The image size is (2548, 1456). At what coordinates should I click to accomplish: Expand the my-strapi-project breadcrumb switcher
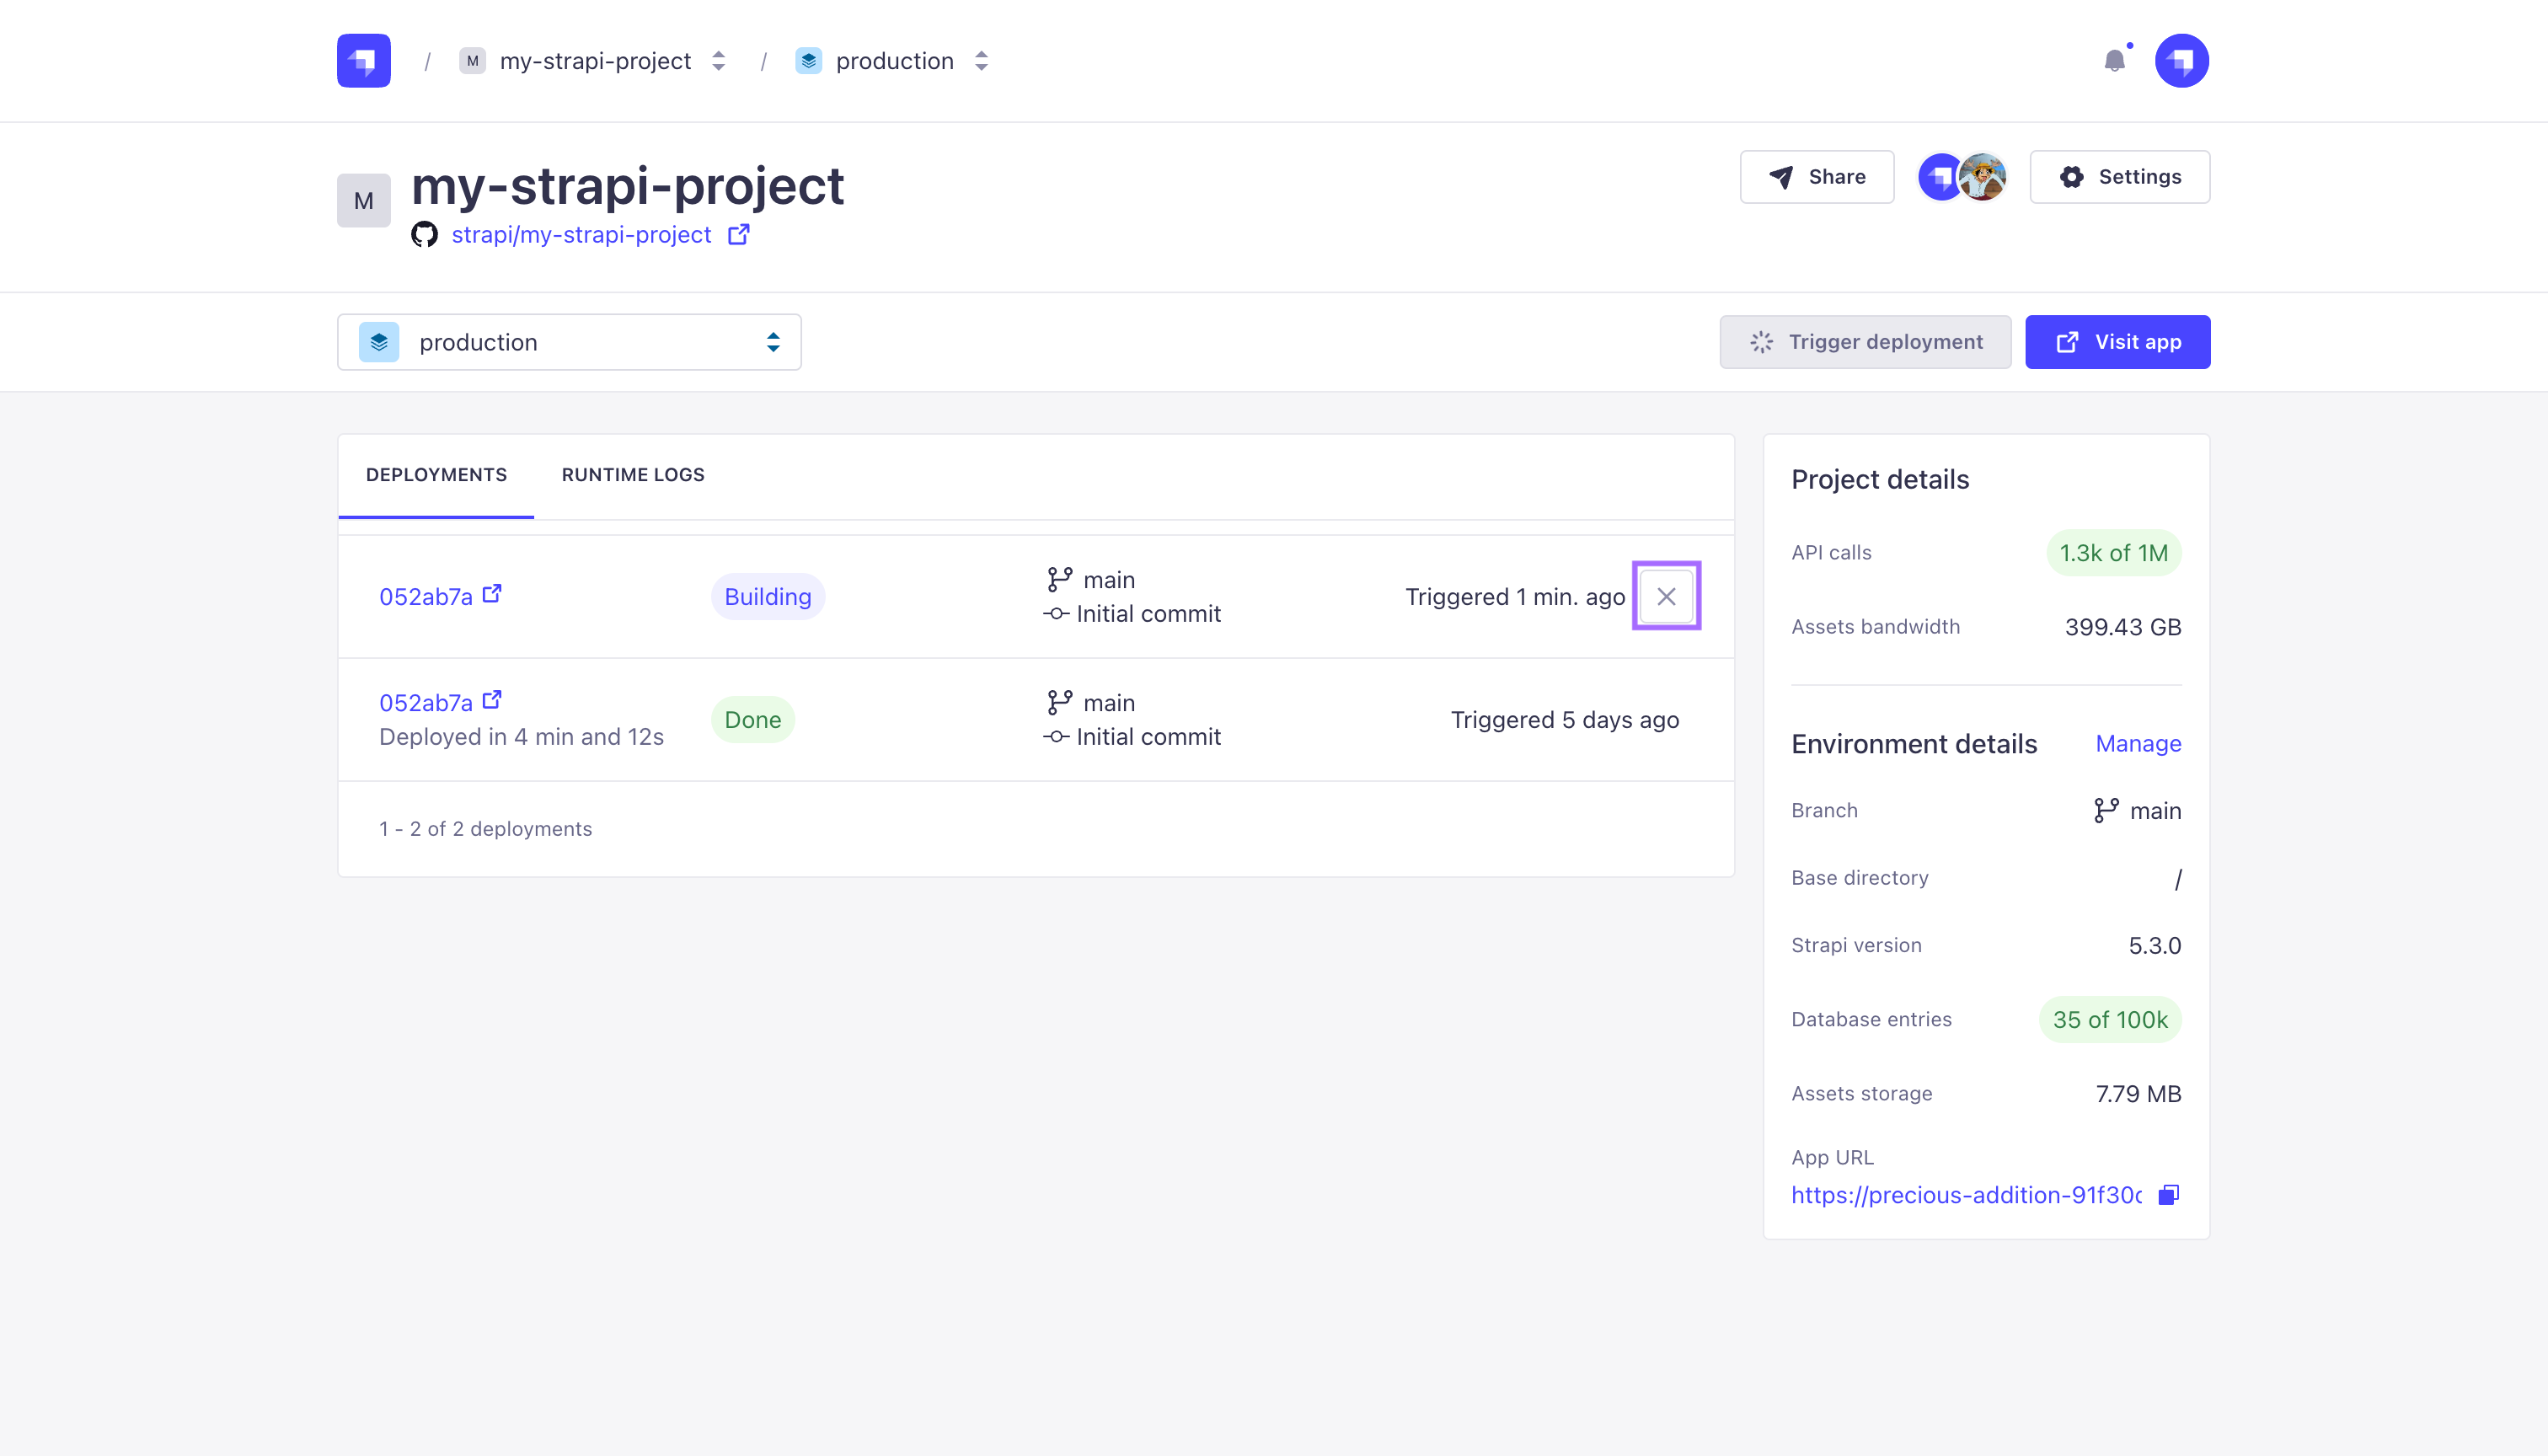pyautogui.click(x=718, y=61)
